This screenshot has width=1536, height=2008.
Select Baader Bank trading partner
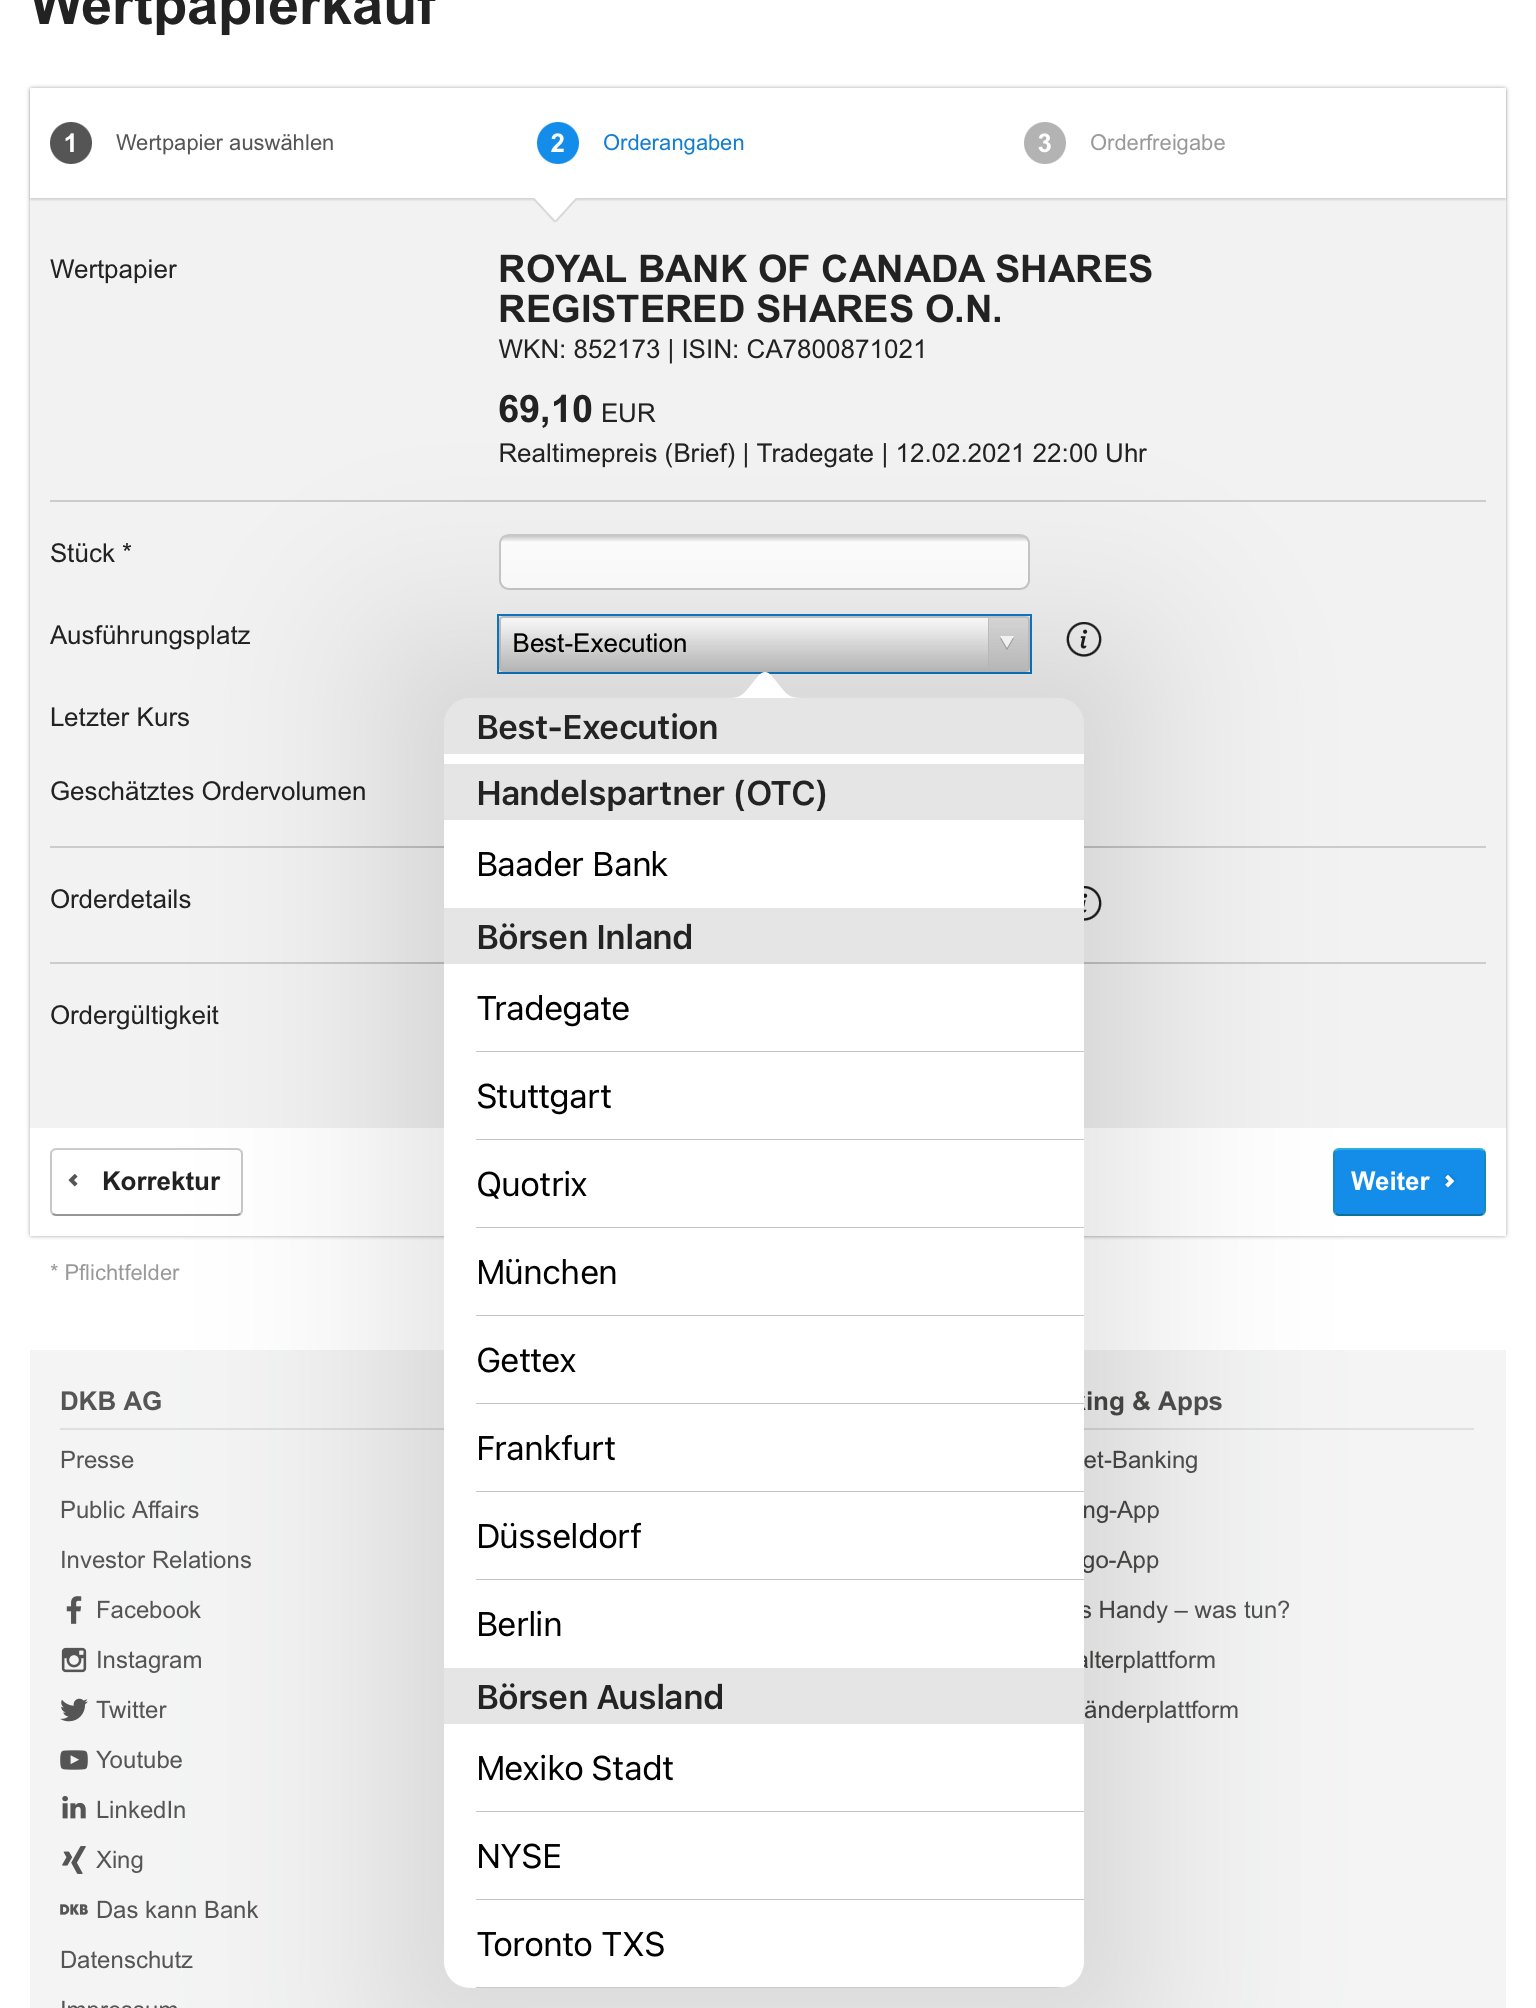tap(571, 864)
